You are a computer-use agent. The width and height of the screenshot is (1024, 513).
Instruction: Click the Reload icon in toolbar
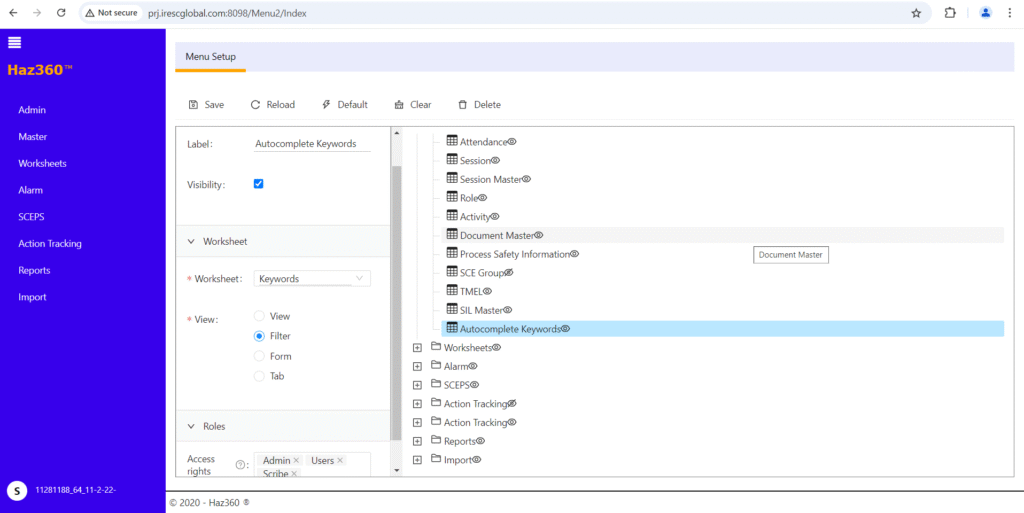255,105
